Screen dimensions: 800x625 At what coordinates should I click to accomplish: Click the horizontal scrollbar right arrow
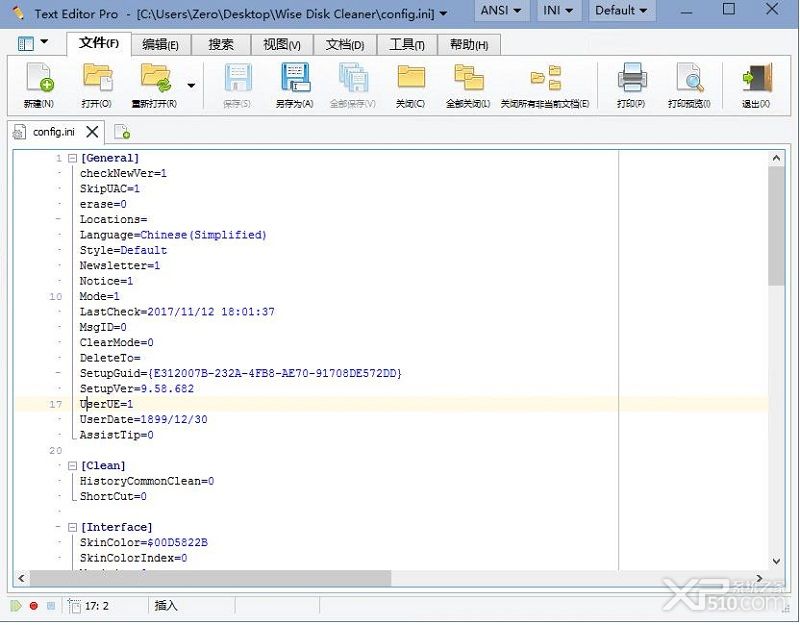click(760, 578)
